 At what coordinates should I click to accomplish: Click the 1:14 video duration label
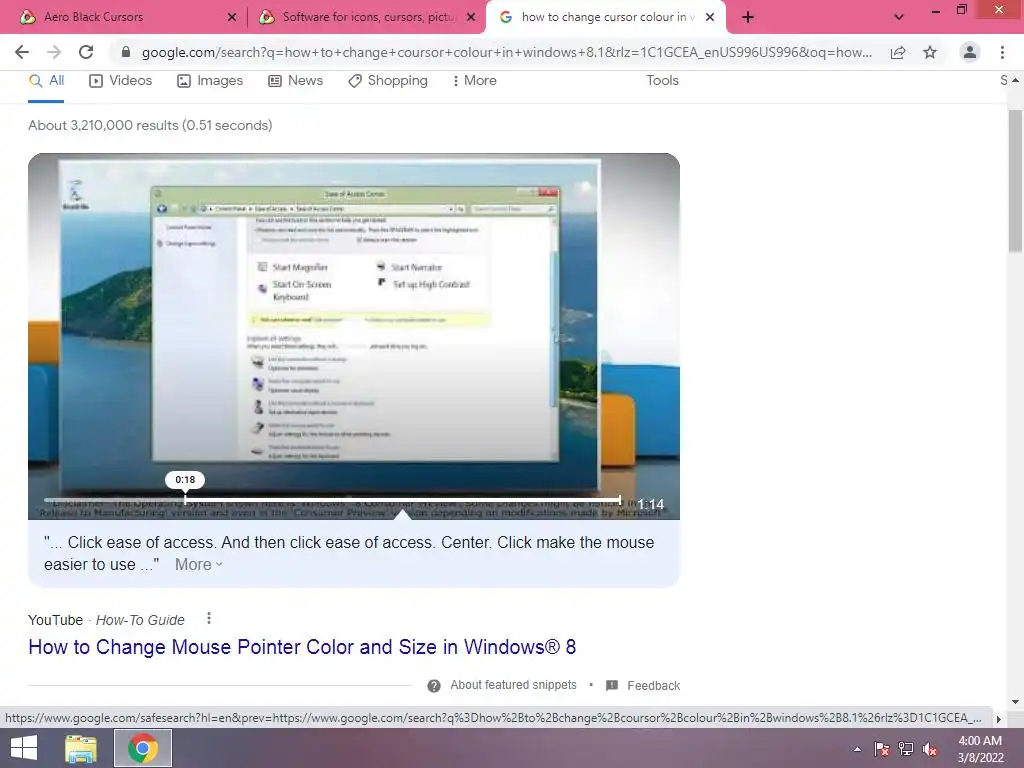650,504
